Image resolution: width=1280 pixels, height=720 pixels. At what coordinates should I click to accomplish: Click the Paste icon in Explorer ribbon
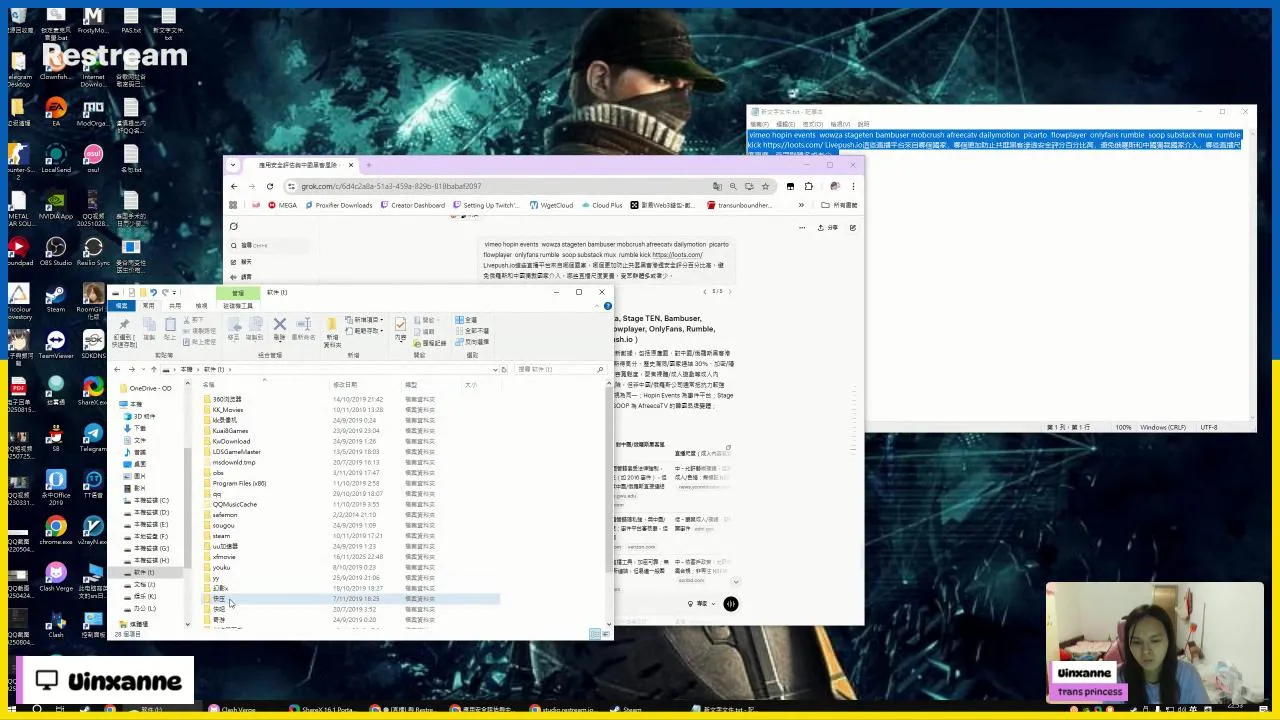[170, 328]
